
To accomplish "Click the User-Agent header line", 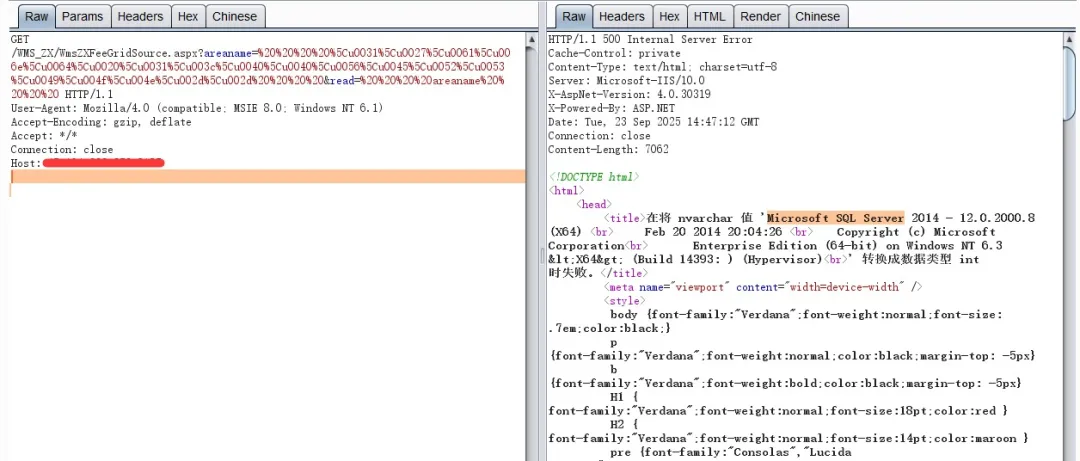I will click(196, 107).
